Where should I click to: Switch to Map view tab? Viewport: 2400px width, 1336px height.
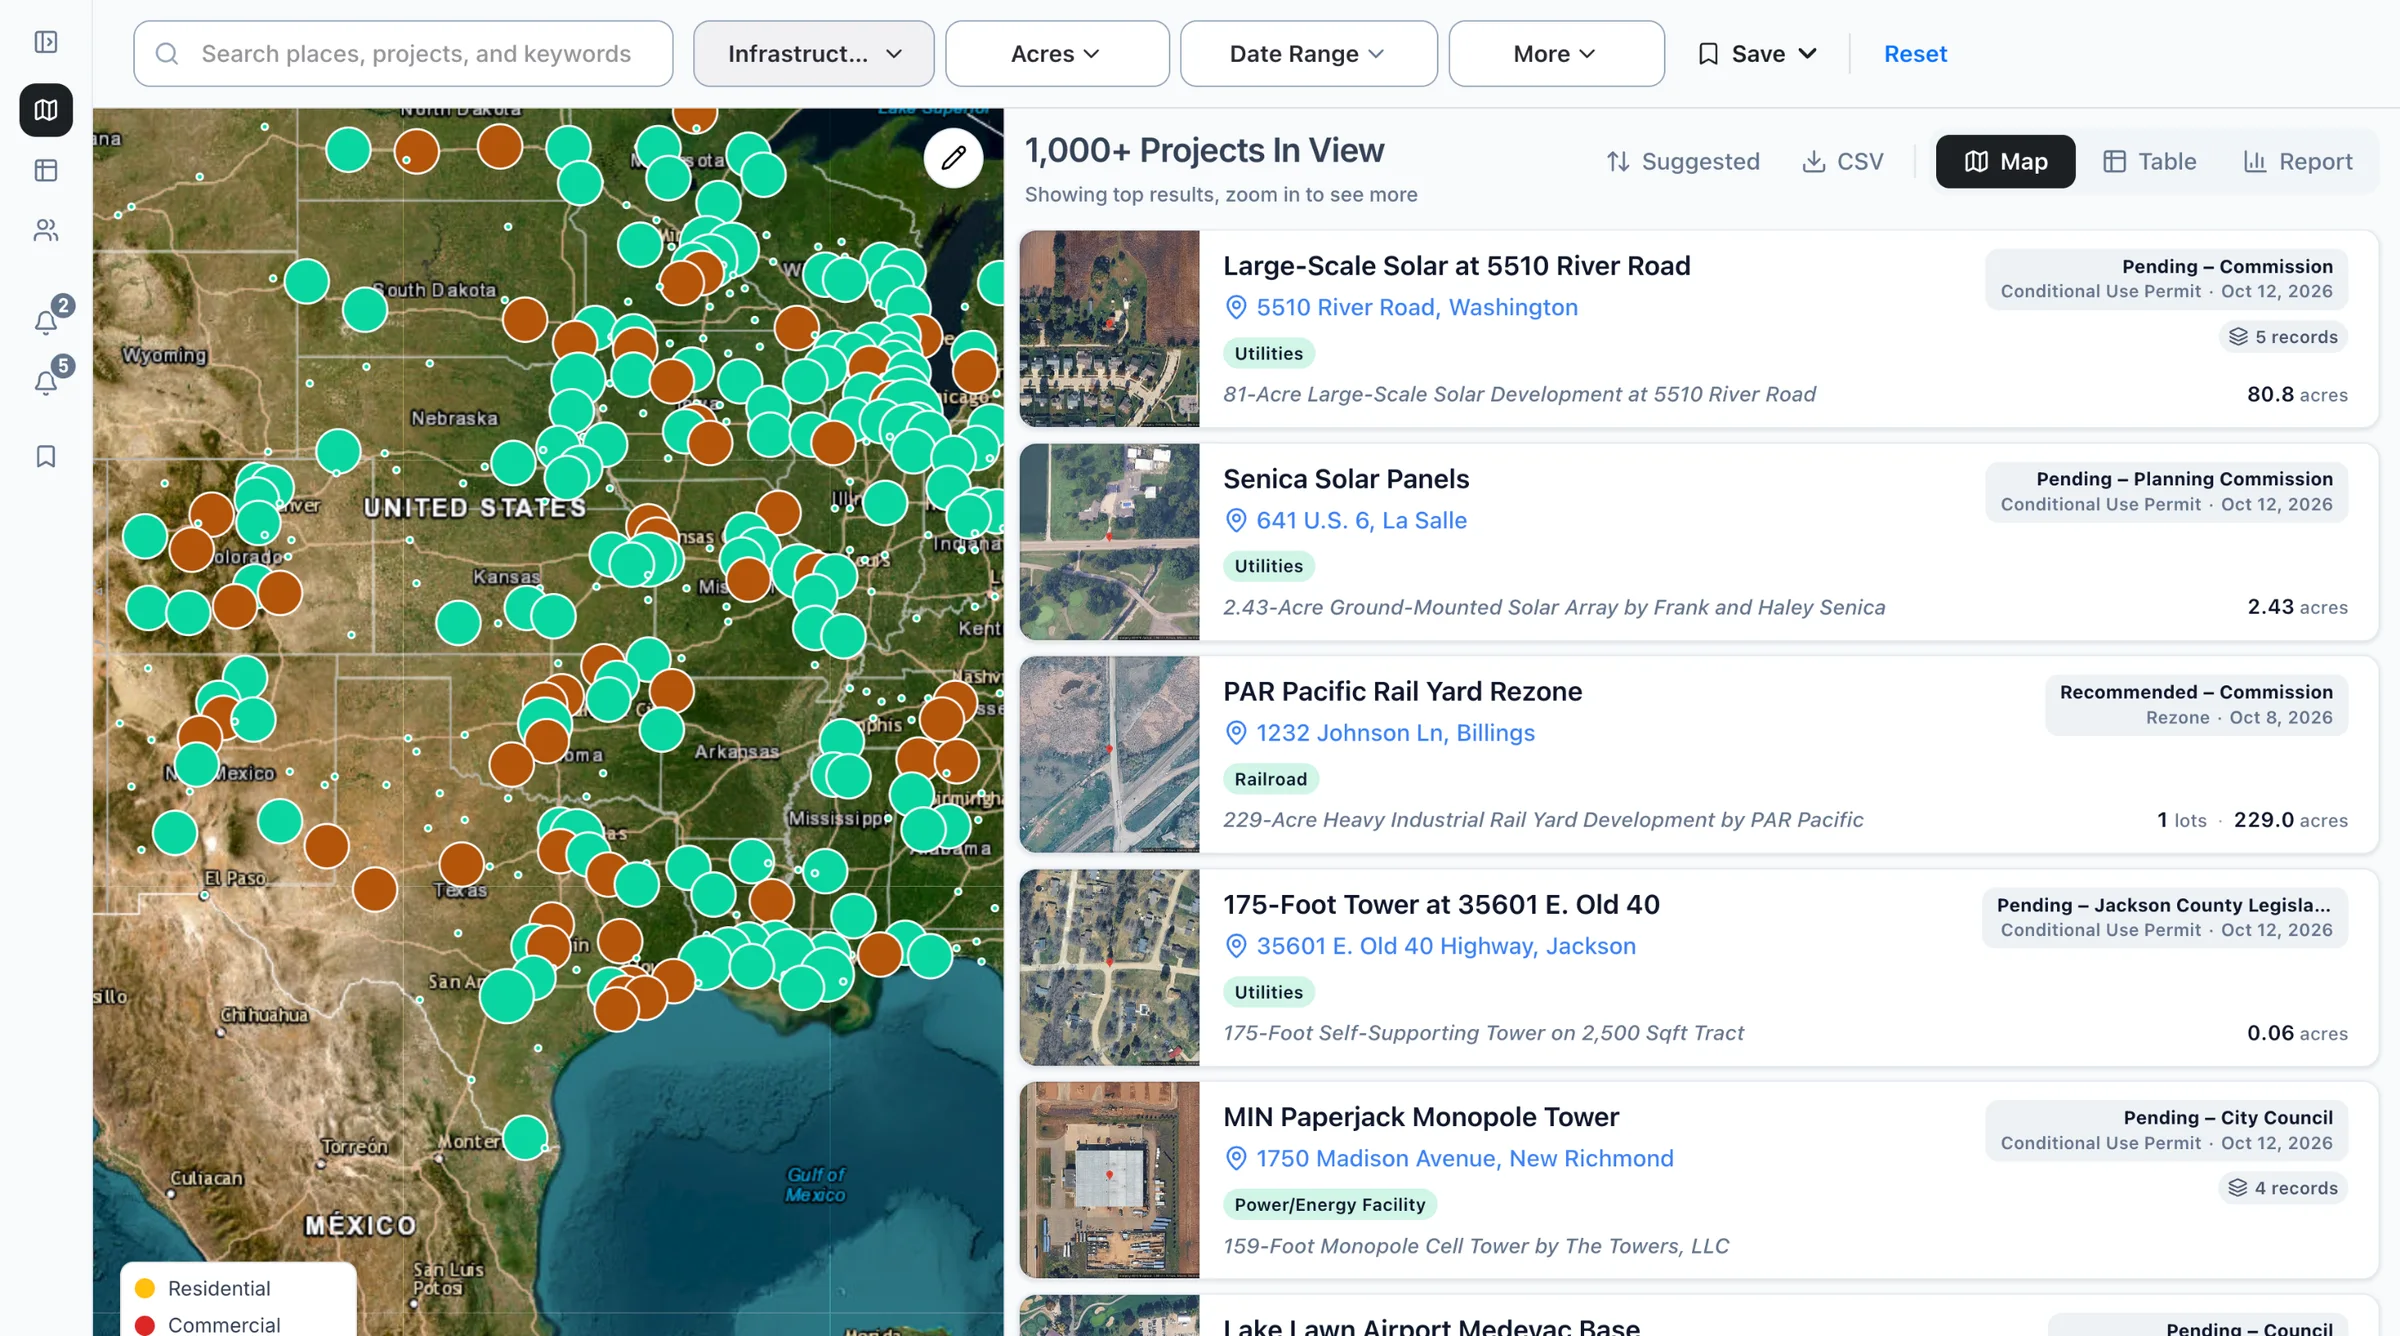[2005, 161]
